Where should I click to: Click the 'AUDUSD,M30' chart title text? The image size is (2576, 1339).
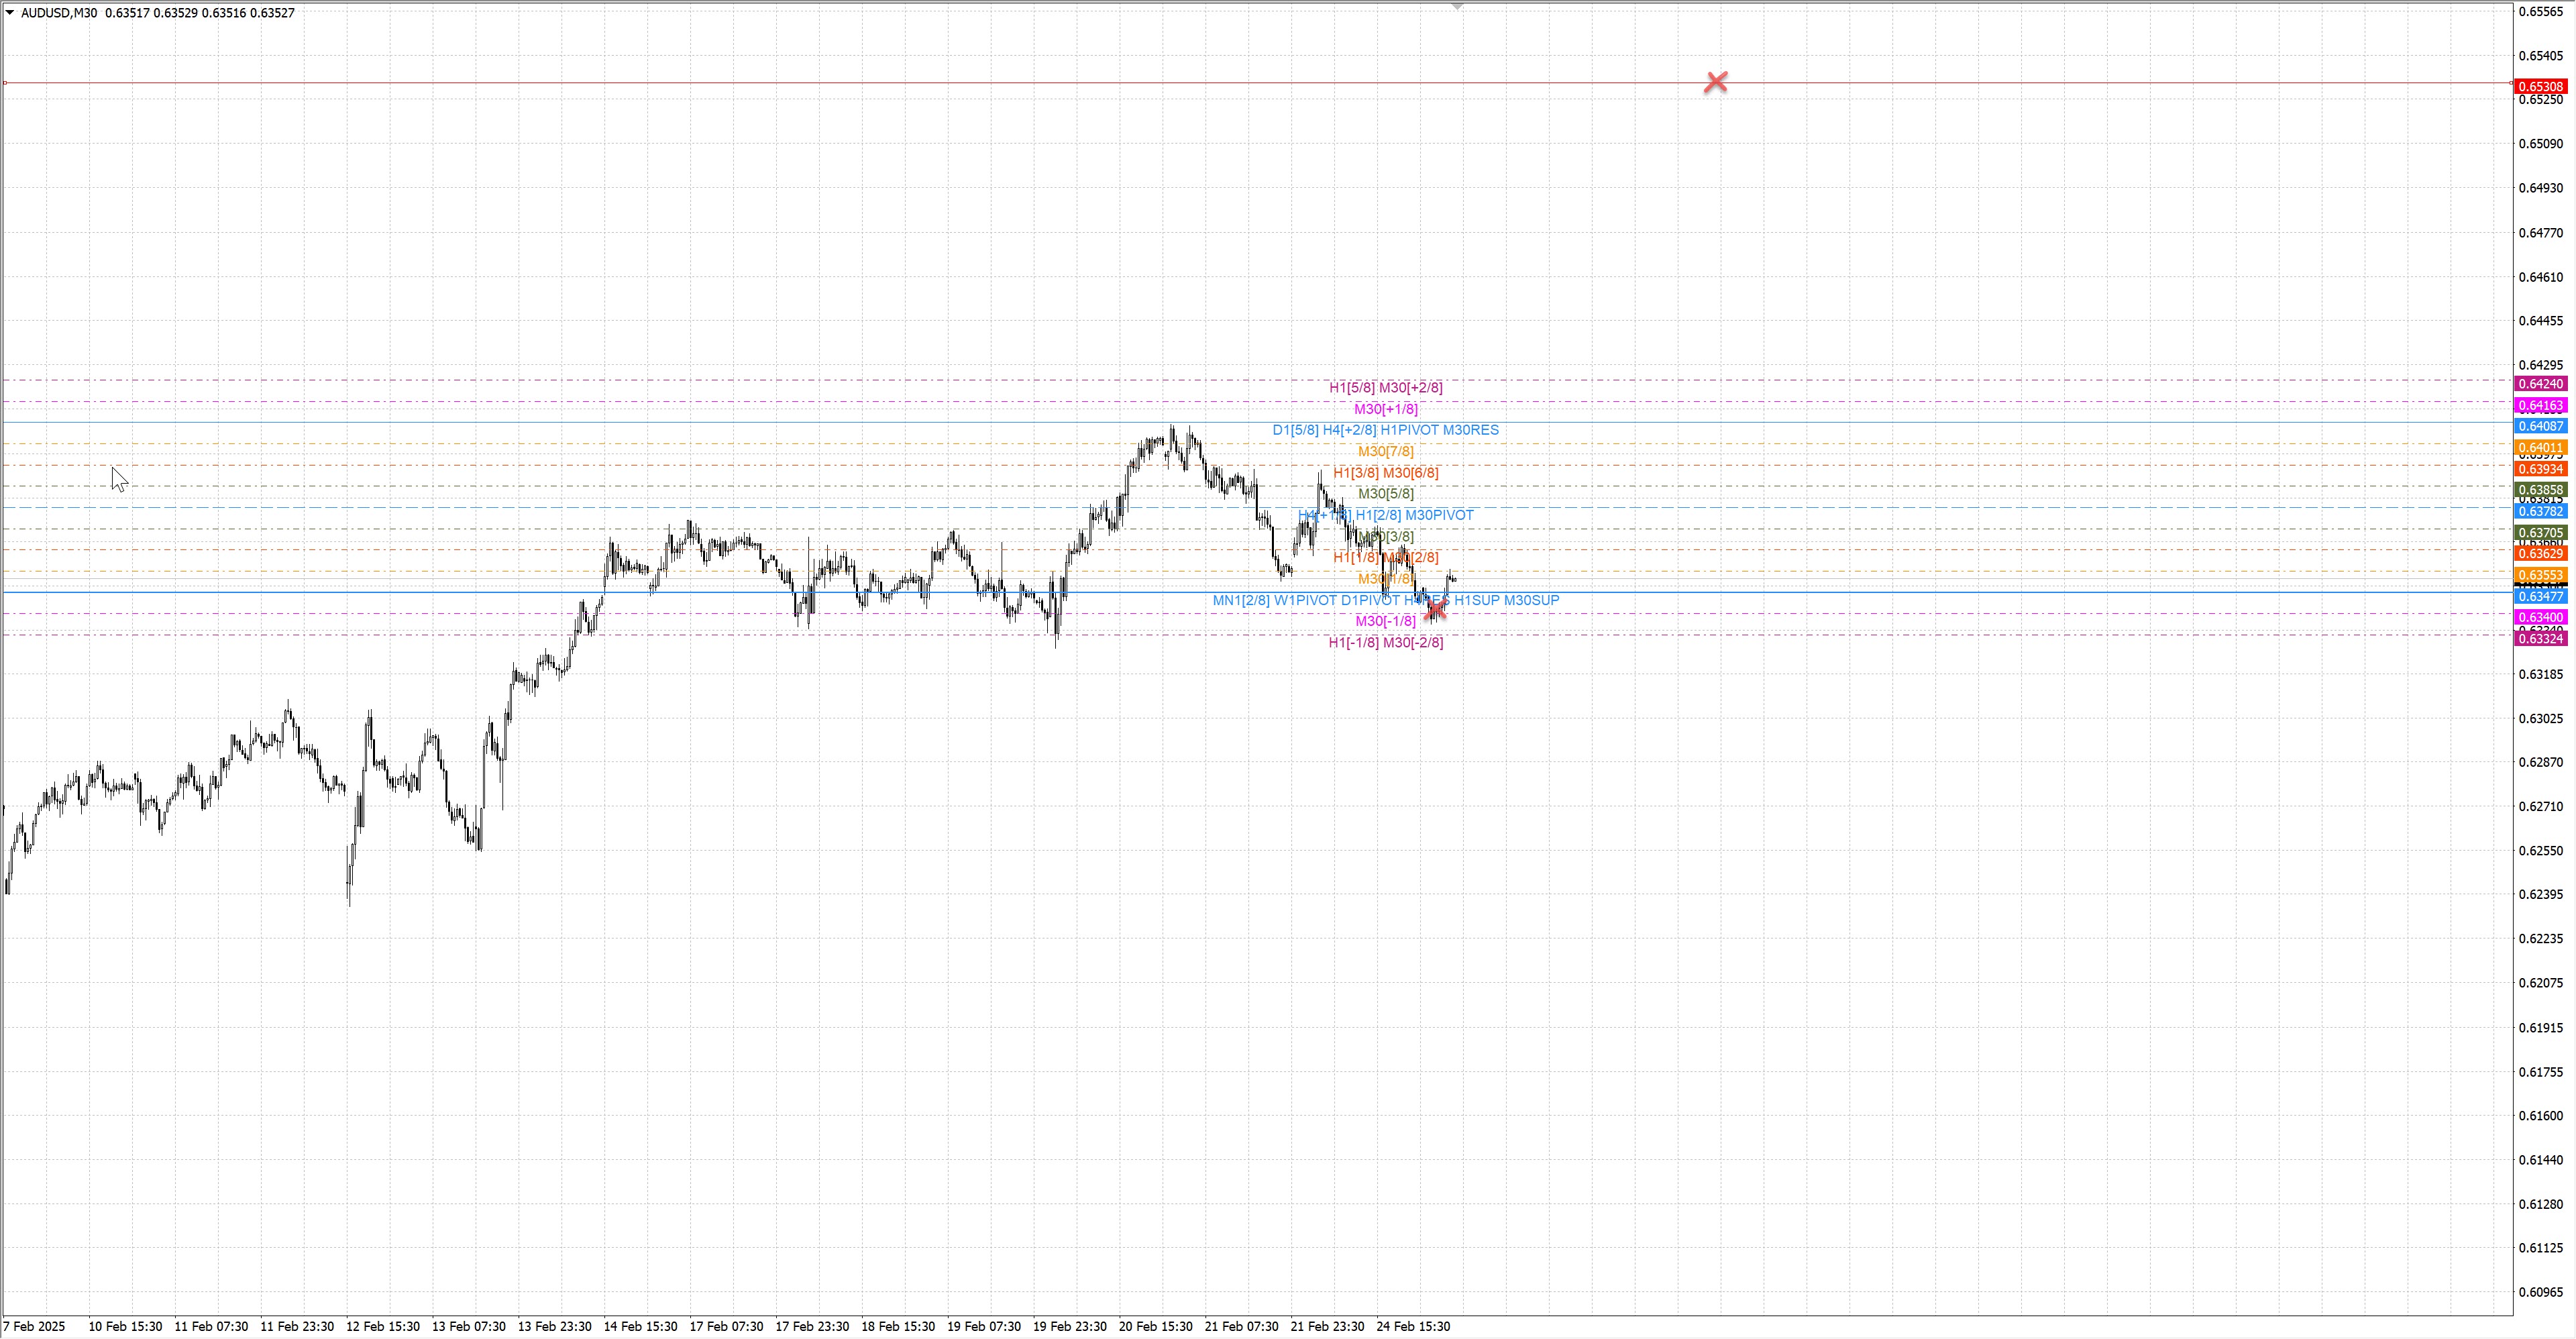click(x=59, y=13)
